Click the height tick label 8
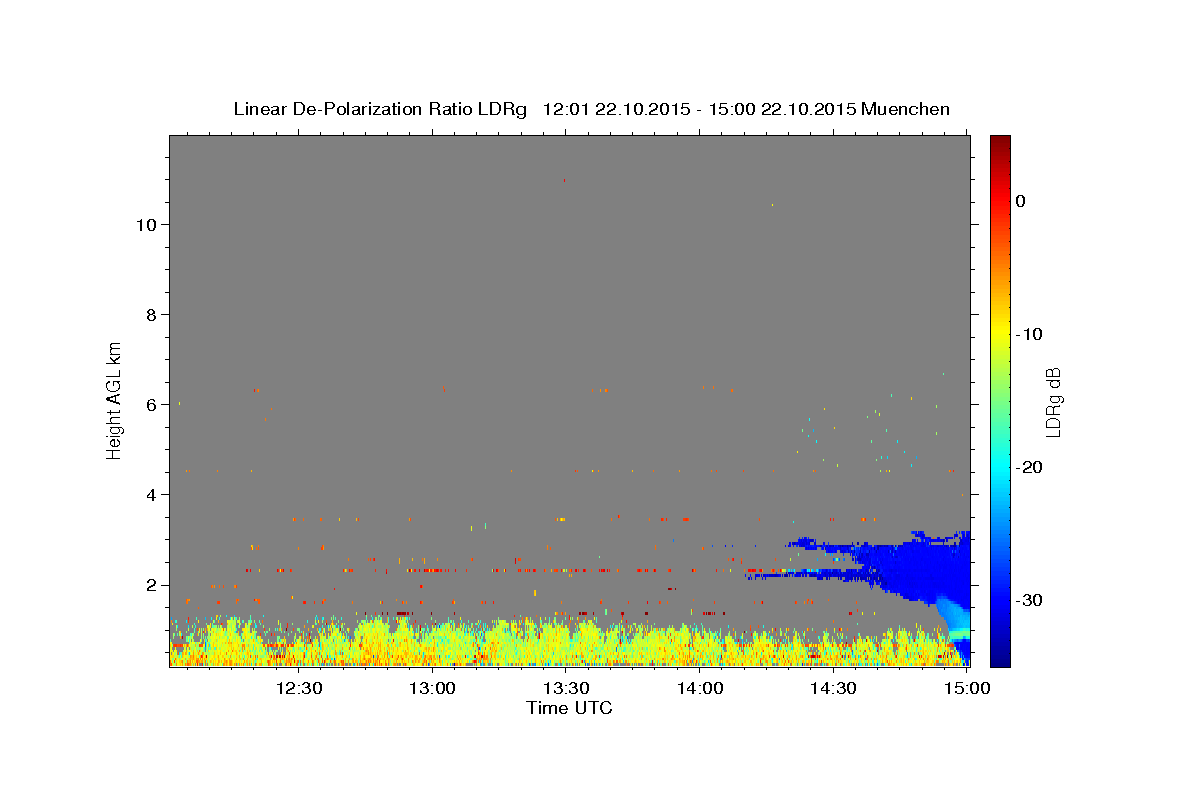The image size is (1200, 800). pyautogui.click(x=149, y=315)
